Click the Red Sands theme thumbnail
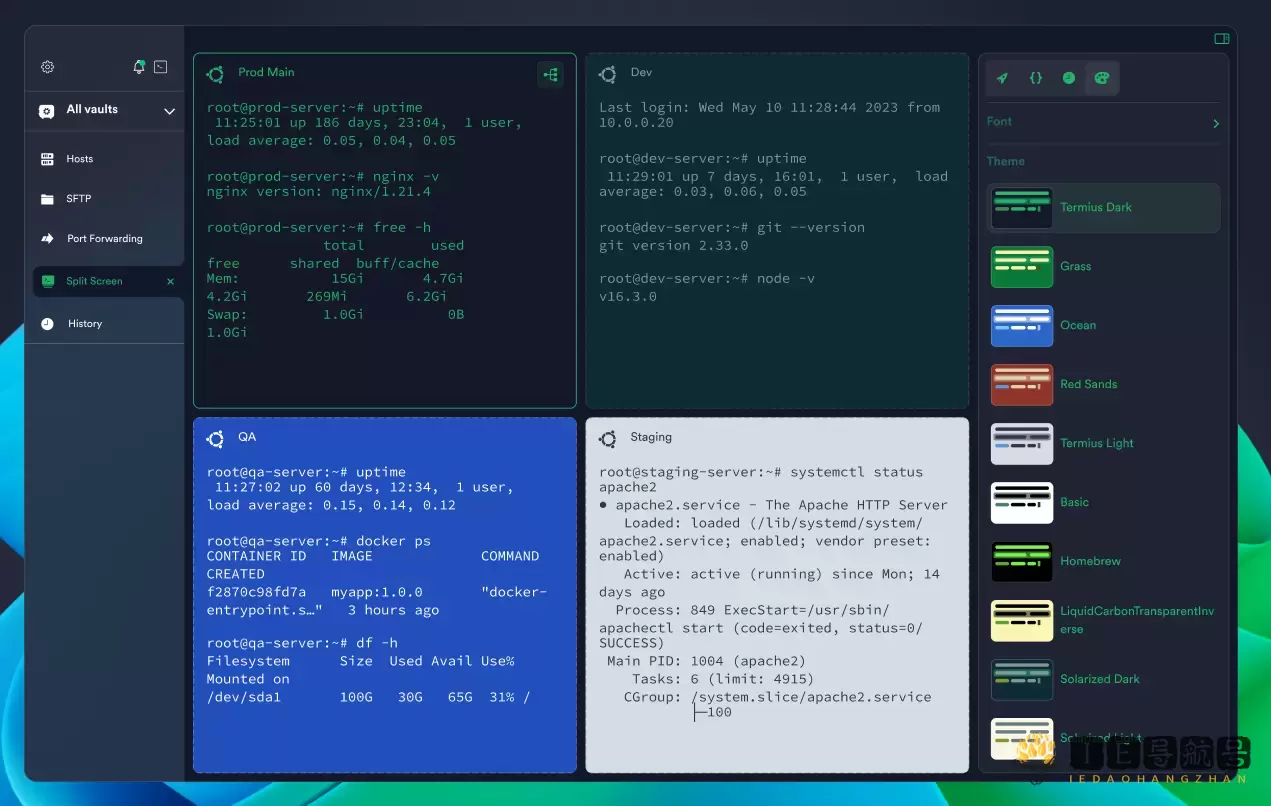Image resolution: width=1271 pixels, height=806 pixels. coord(1022,385)
